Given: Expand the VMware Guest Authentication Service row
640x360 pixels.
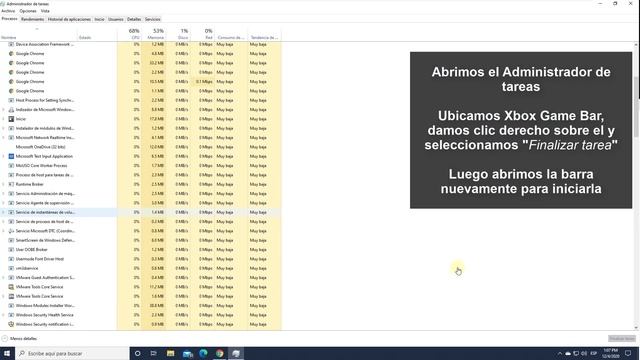Looking at the screenshot, I should click(x=4, y=278).
